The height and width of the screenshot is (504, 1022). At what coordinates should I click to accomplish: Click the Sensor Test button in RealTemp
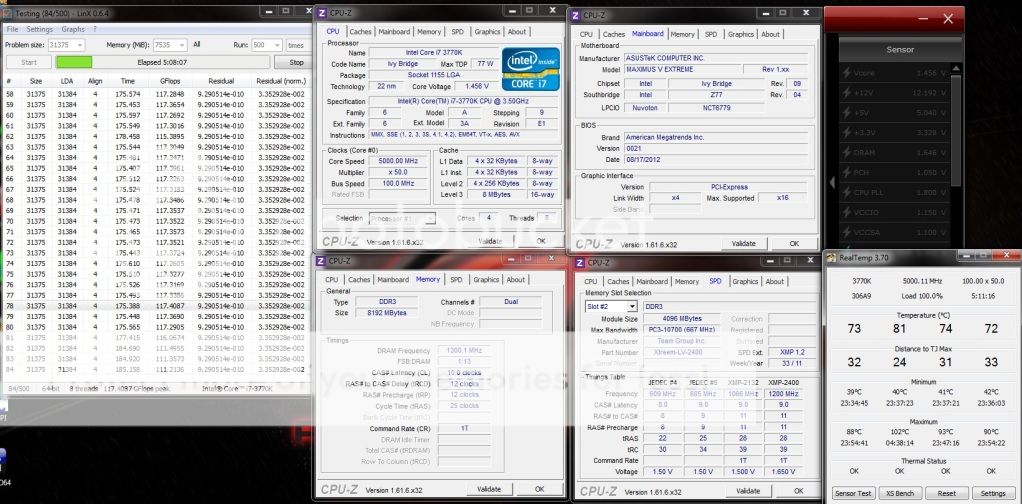[x=852, y=493]
